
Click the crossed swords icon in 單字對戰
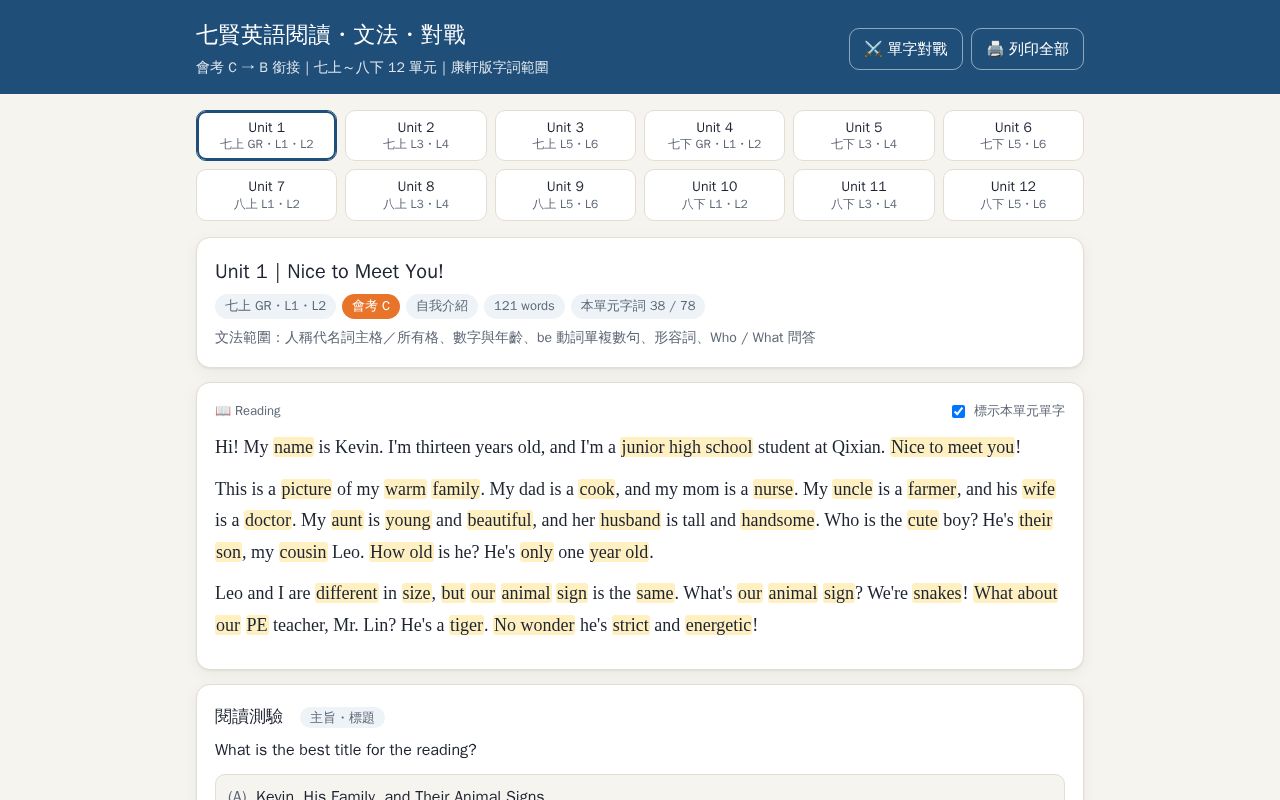[x=873, y=49]
